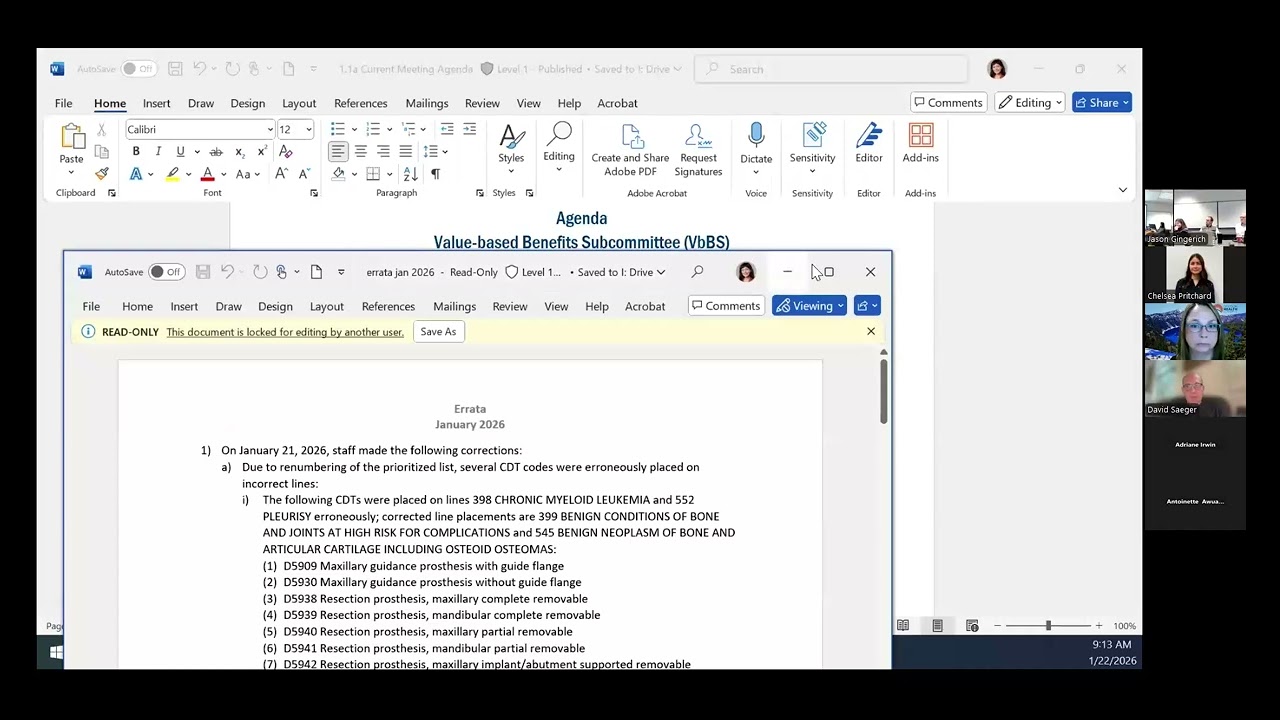Click Decrease Indent icon
The height and width of the screenshot is (720, 1280).
click(x=447, y=130)
